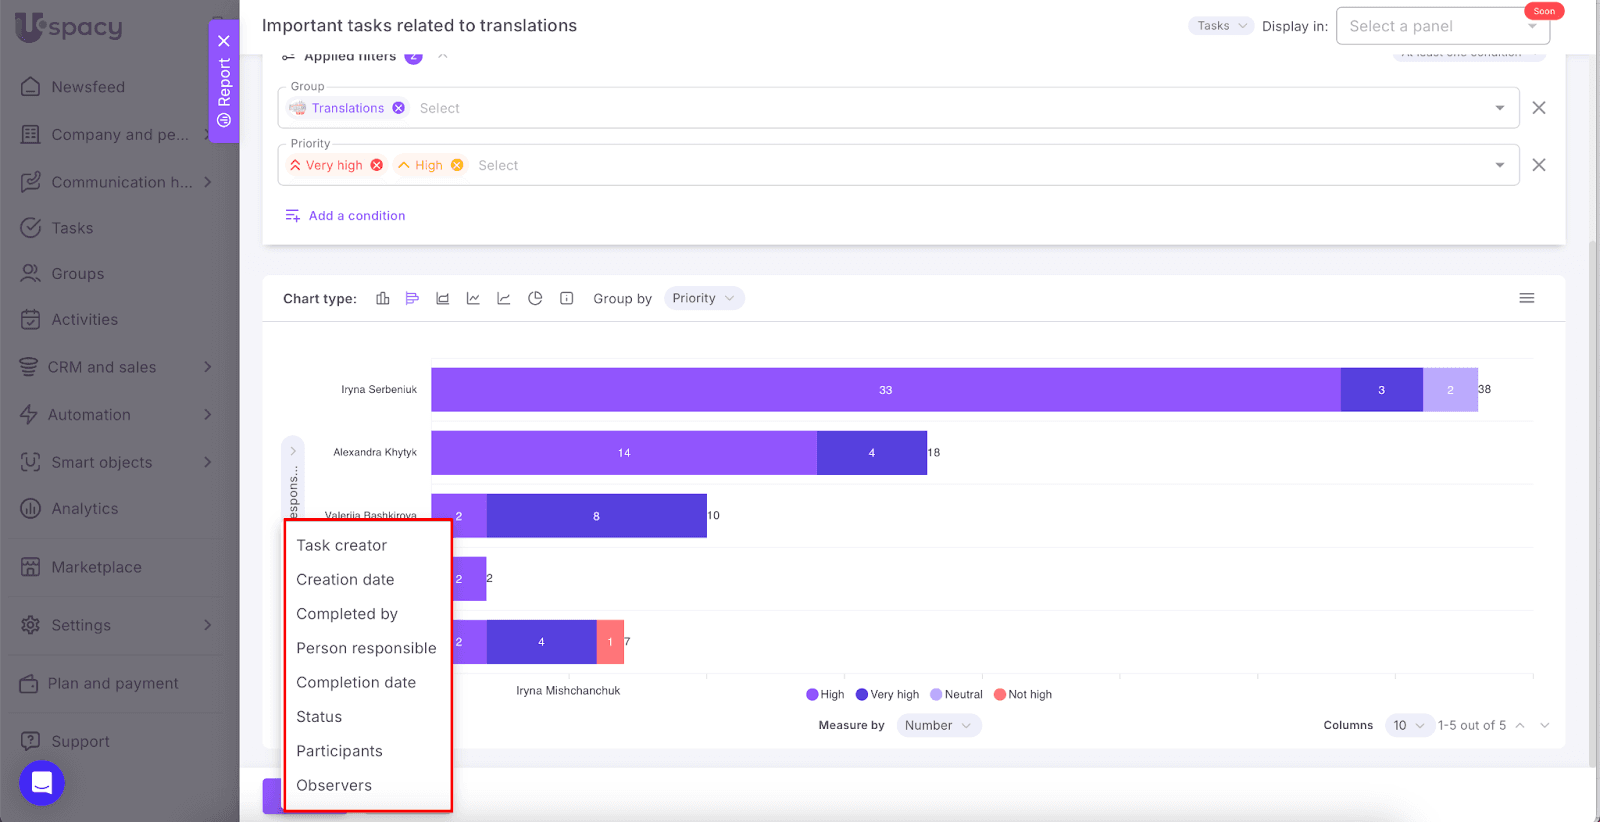The width and height of the screenshot is (1600, 822).
Task: Open Analytics in the left sidebar
Action: (85, 508)
